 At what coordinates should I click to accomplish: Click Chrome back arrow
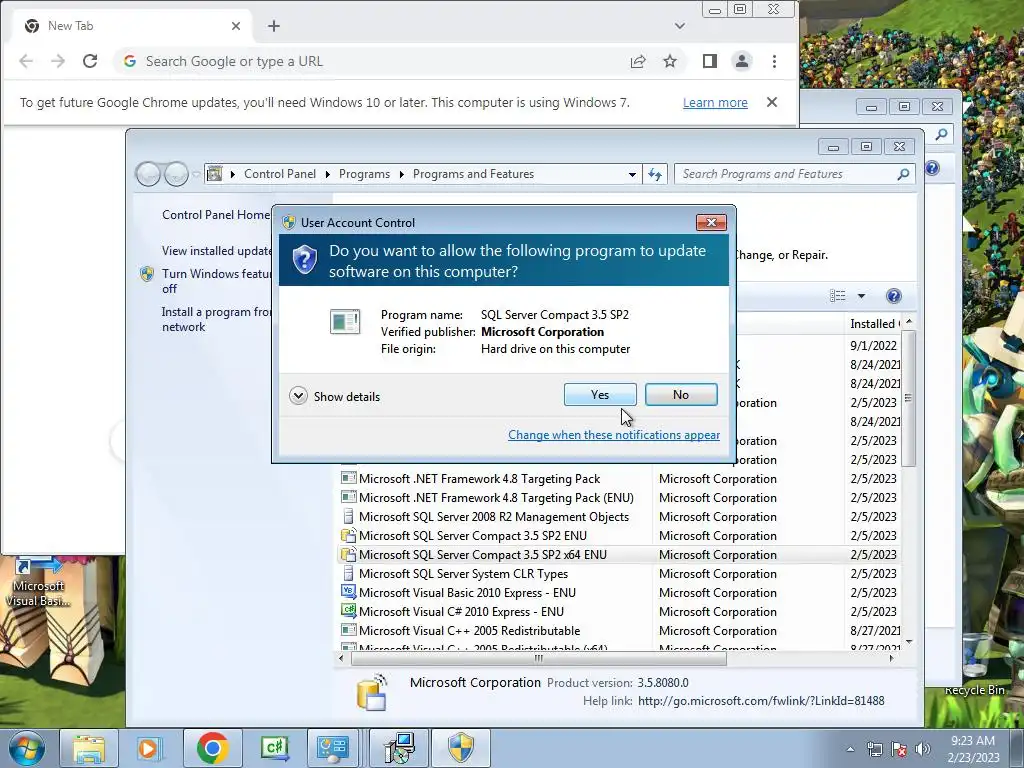(x=26, y=61)
